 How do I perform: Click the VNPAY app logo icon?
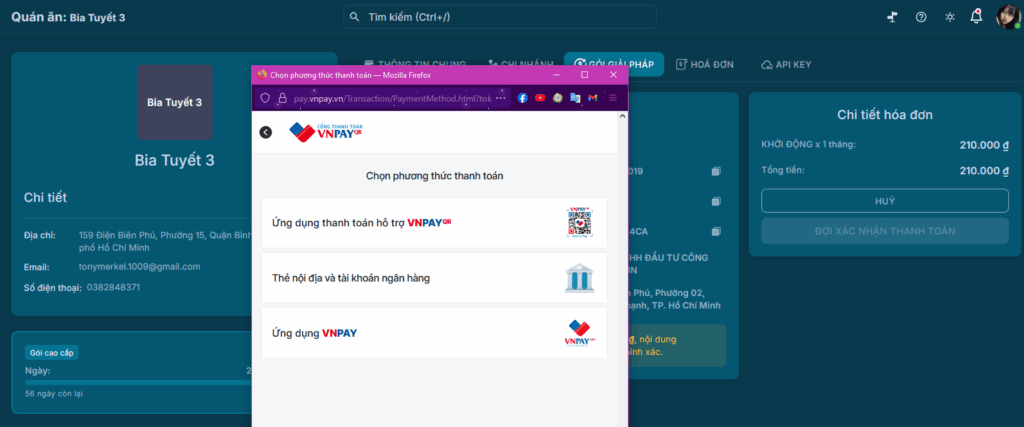coord(580,333)
